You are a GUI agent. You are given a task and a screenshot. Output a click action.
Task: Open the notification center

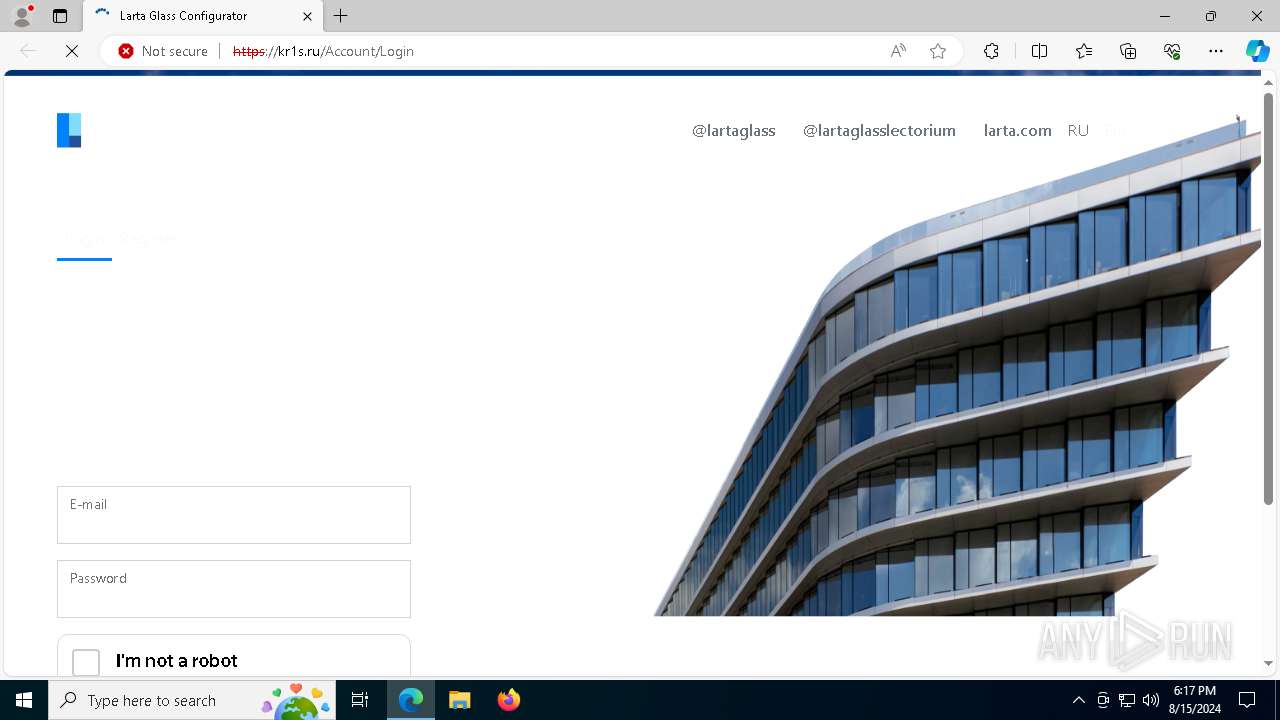pyautogui.click(x=1247, y=700)
